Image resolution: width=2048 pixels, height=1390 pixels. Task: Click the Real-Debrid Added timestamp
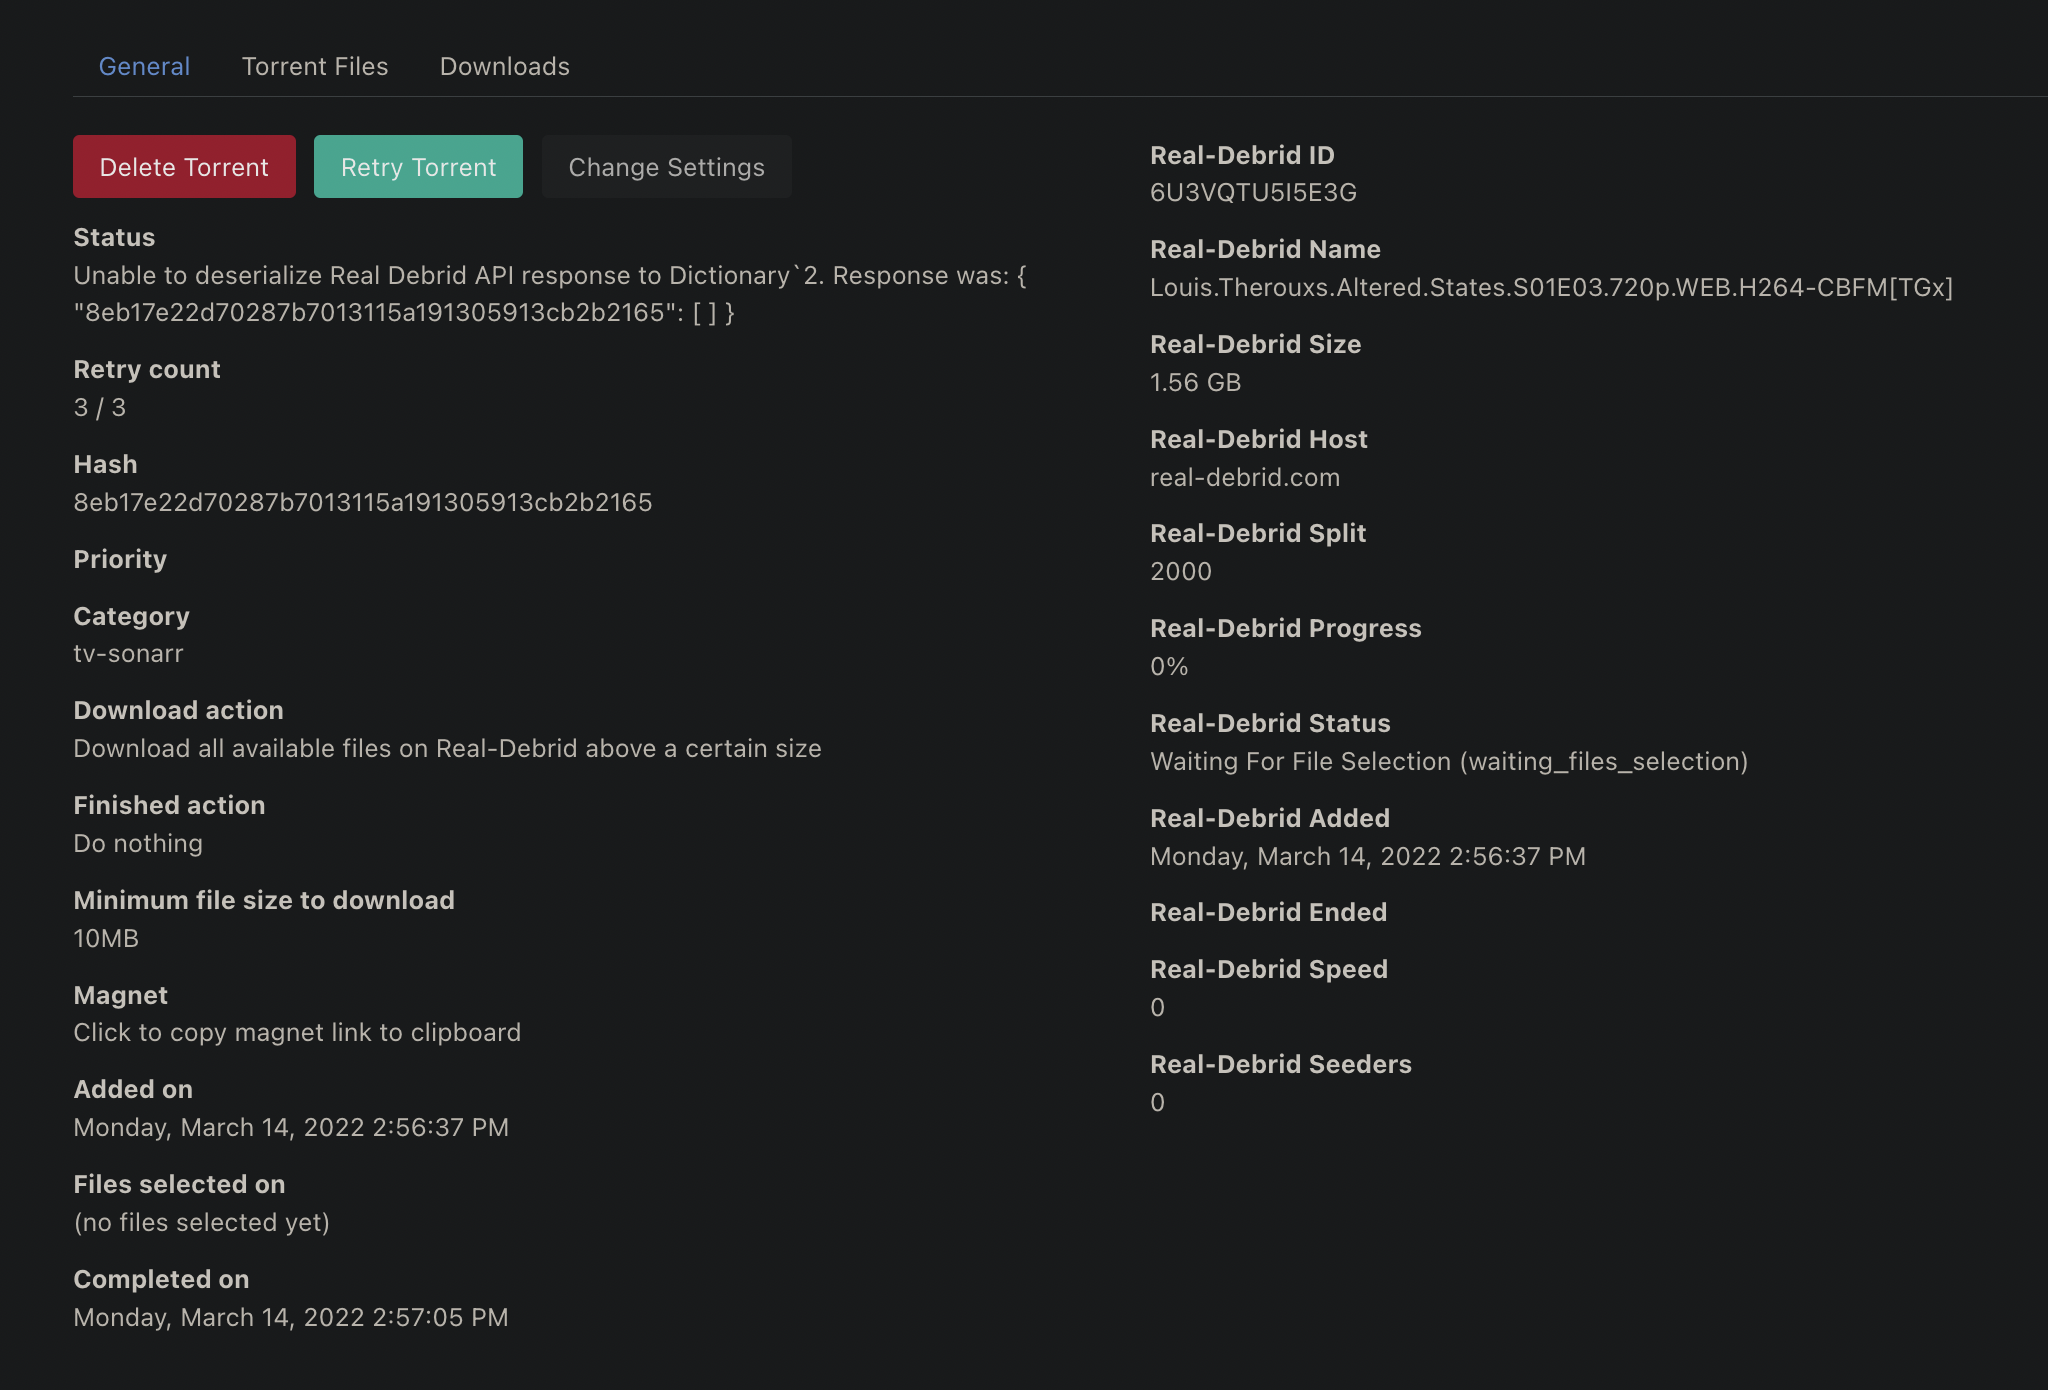click(x=1368, y=856)
